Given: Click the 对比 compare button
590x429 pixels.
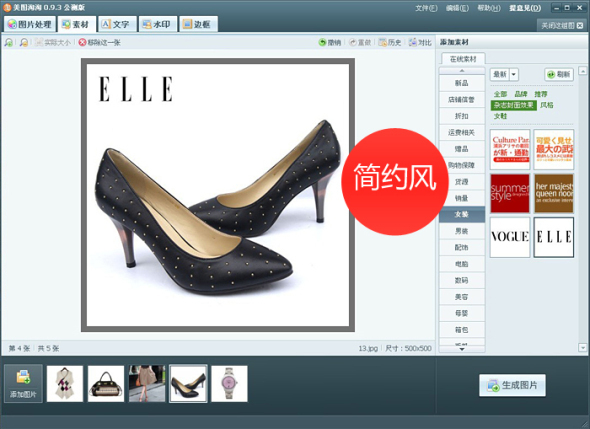Looking at the screenshot, I should coord(420,43).
